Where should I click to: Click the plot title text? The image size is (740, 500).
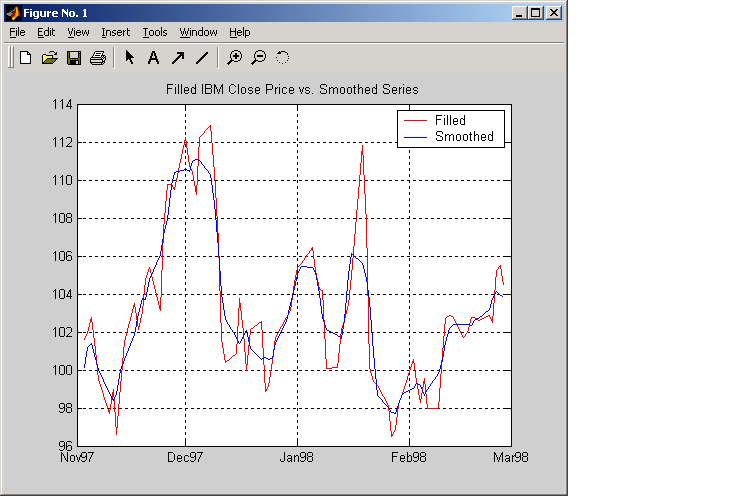291,90
